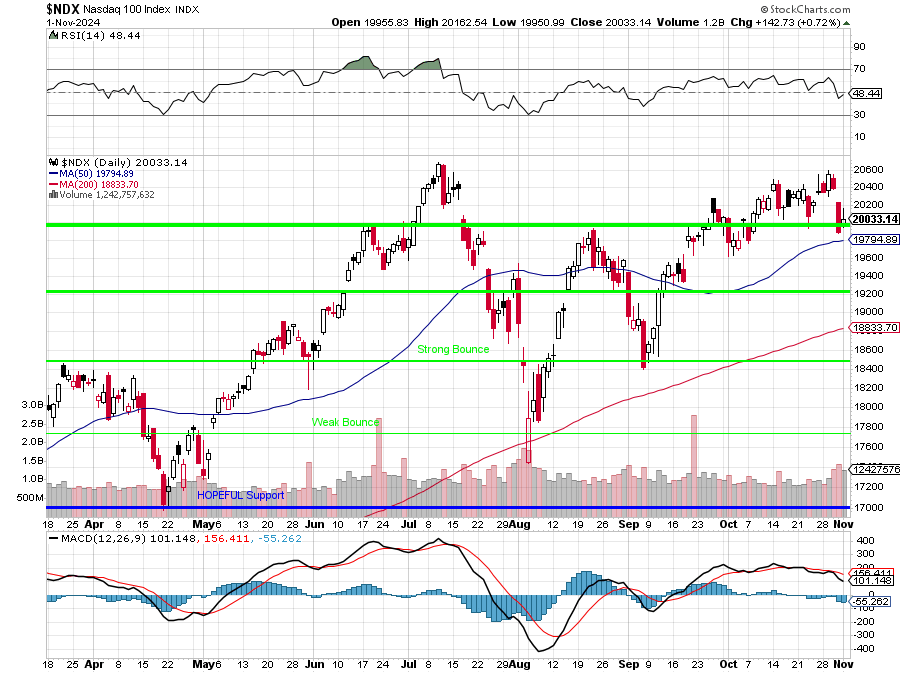Screen dimensions: 900x673
Task: Click the 20033.14 current price tag
Action: click(x=872, y=219)
